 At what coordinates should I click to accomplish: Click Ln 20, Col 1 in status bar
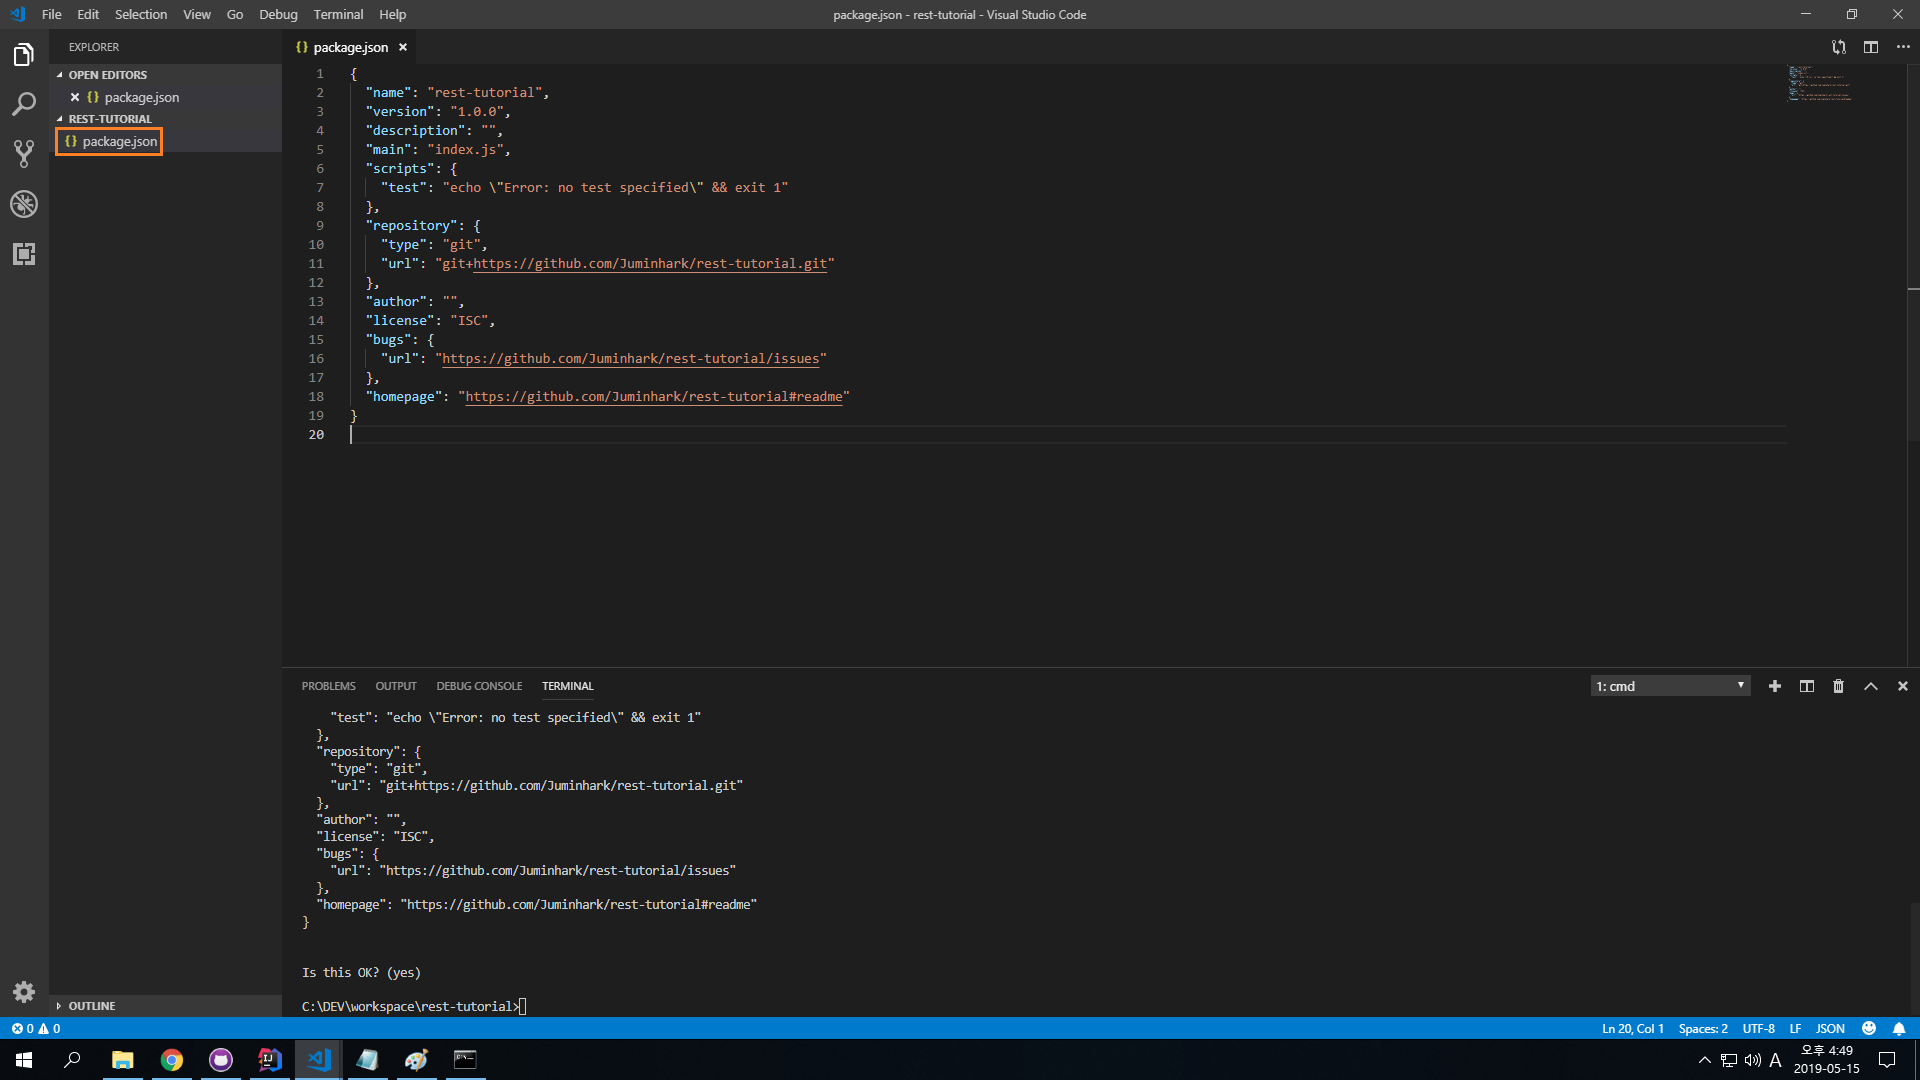1633,1028
